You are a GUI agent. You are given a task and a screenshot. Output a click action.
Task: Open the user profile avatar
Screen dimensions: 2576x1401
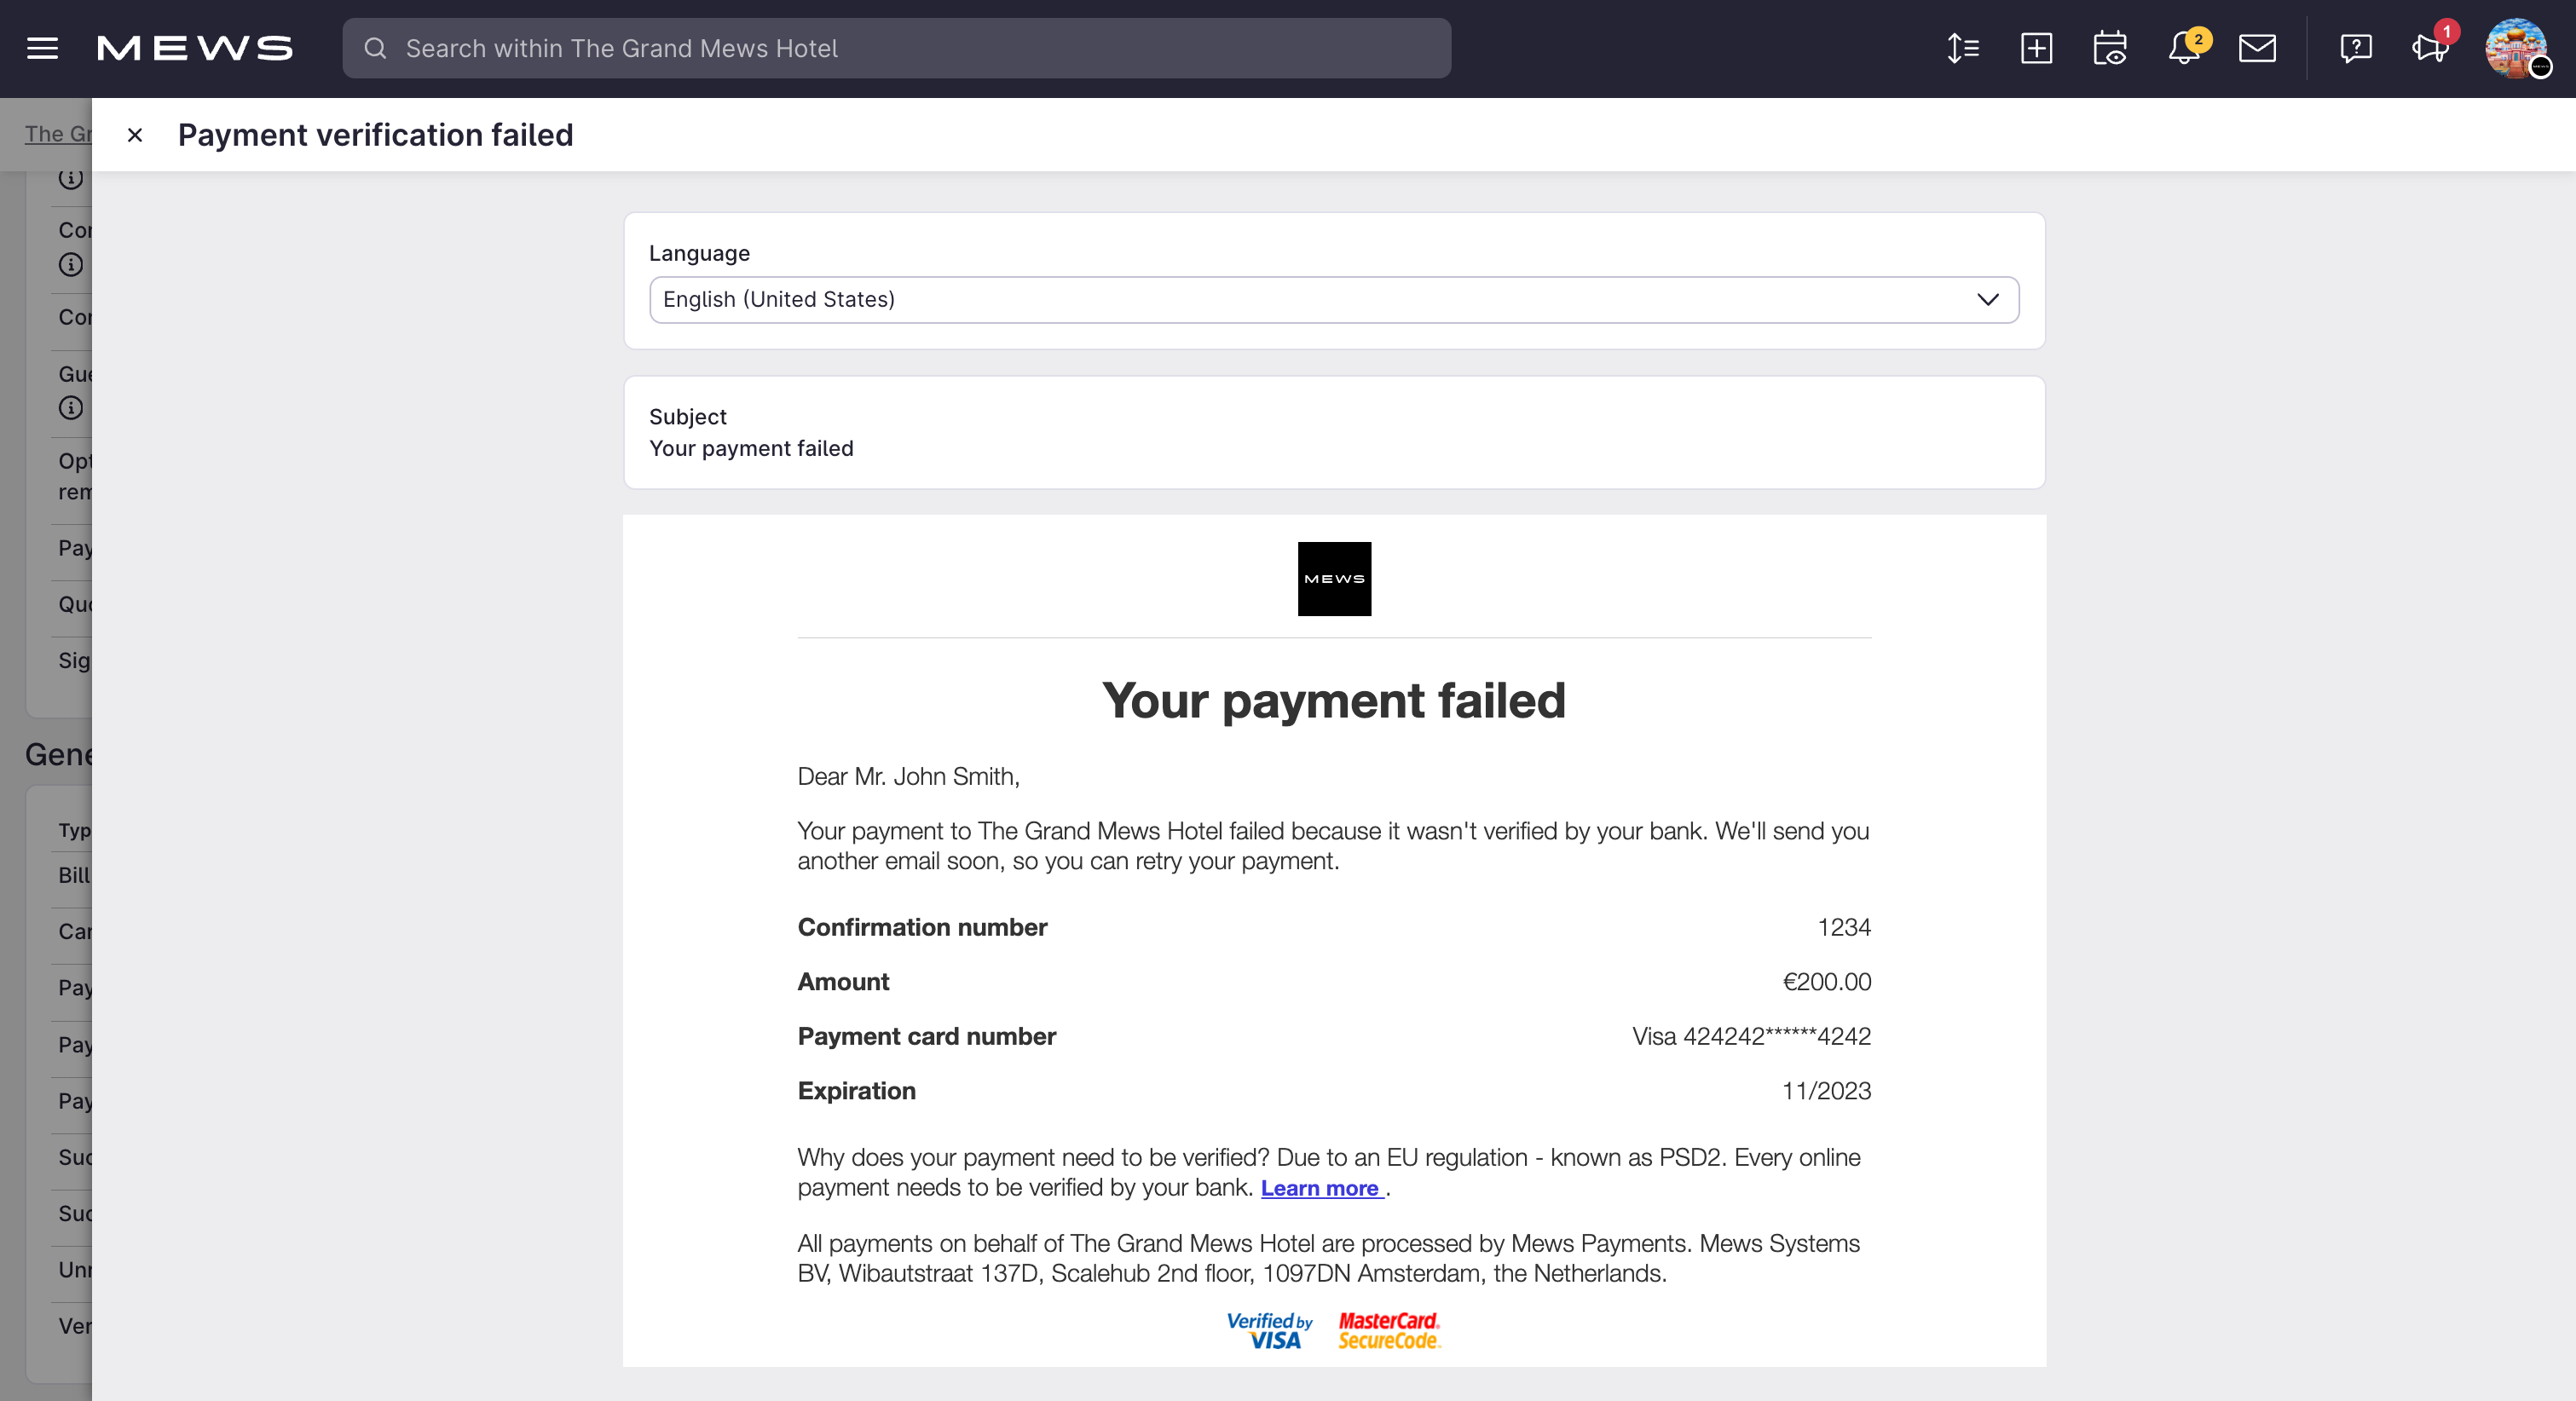tap(2516, 48)
